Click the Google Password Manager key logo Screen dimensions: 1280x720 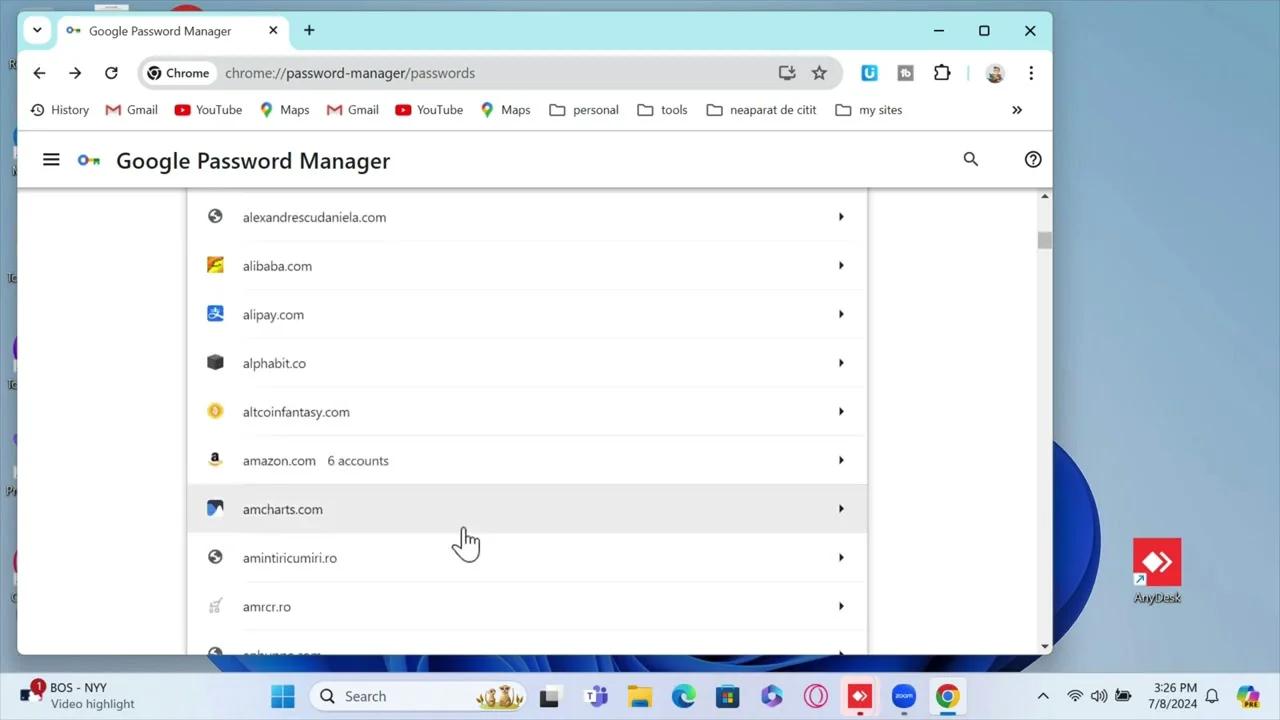tap(88, 160)
